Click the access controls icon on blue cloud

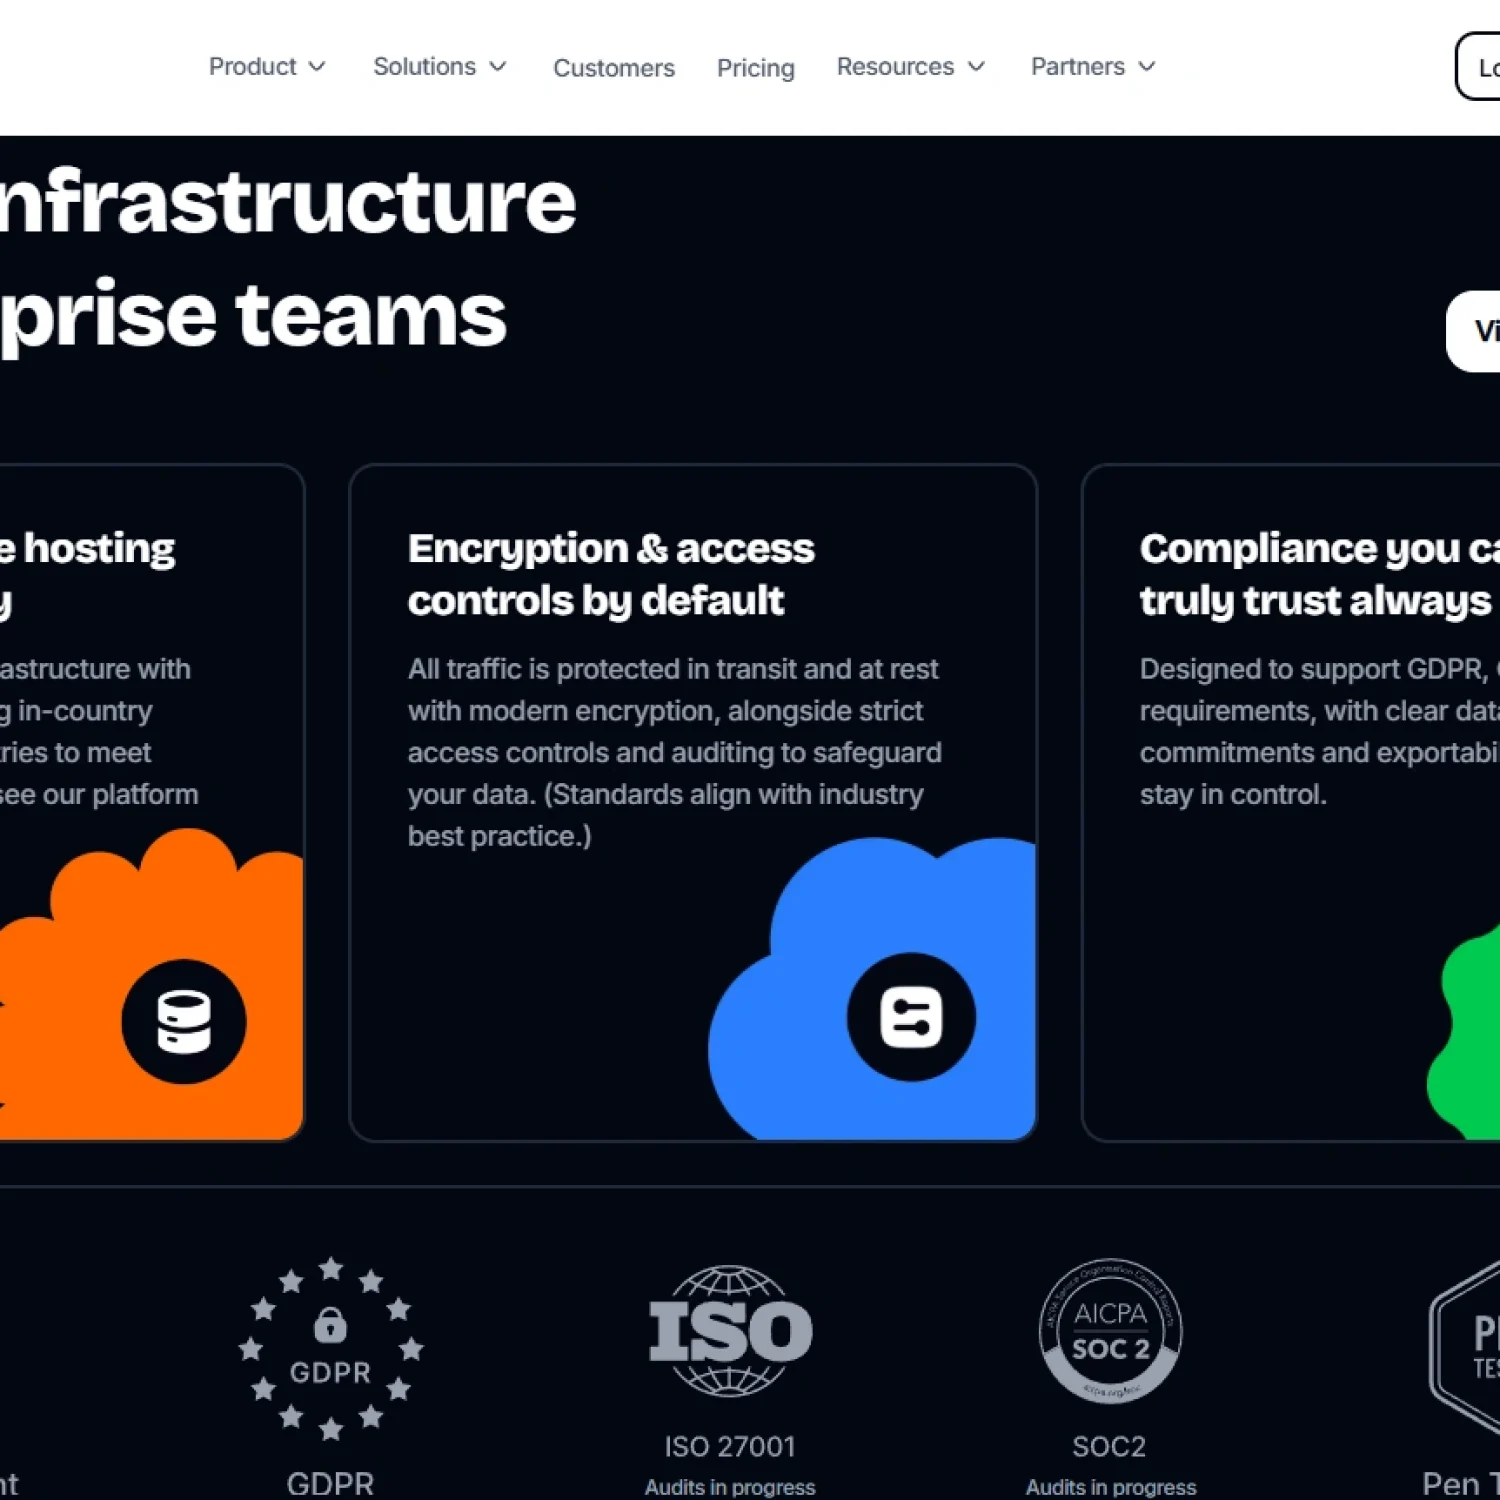point(911,1017)
